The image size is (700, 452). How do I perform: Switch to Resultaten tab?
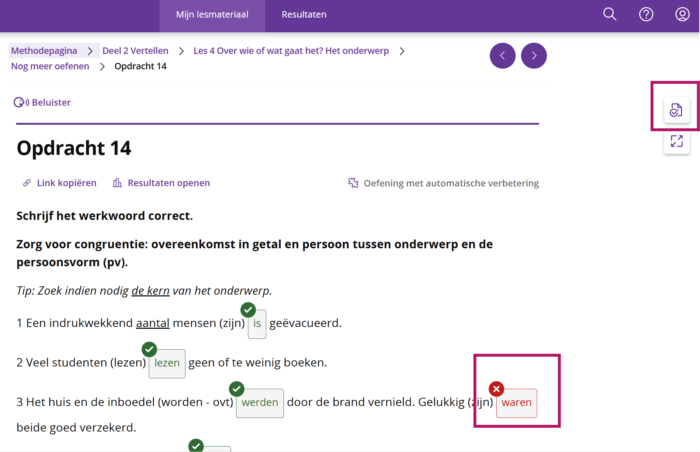click(304, 14)
